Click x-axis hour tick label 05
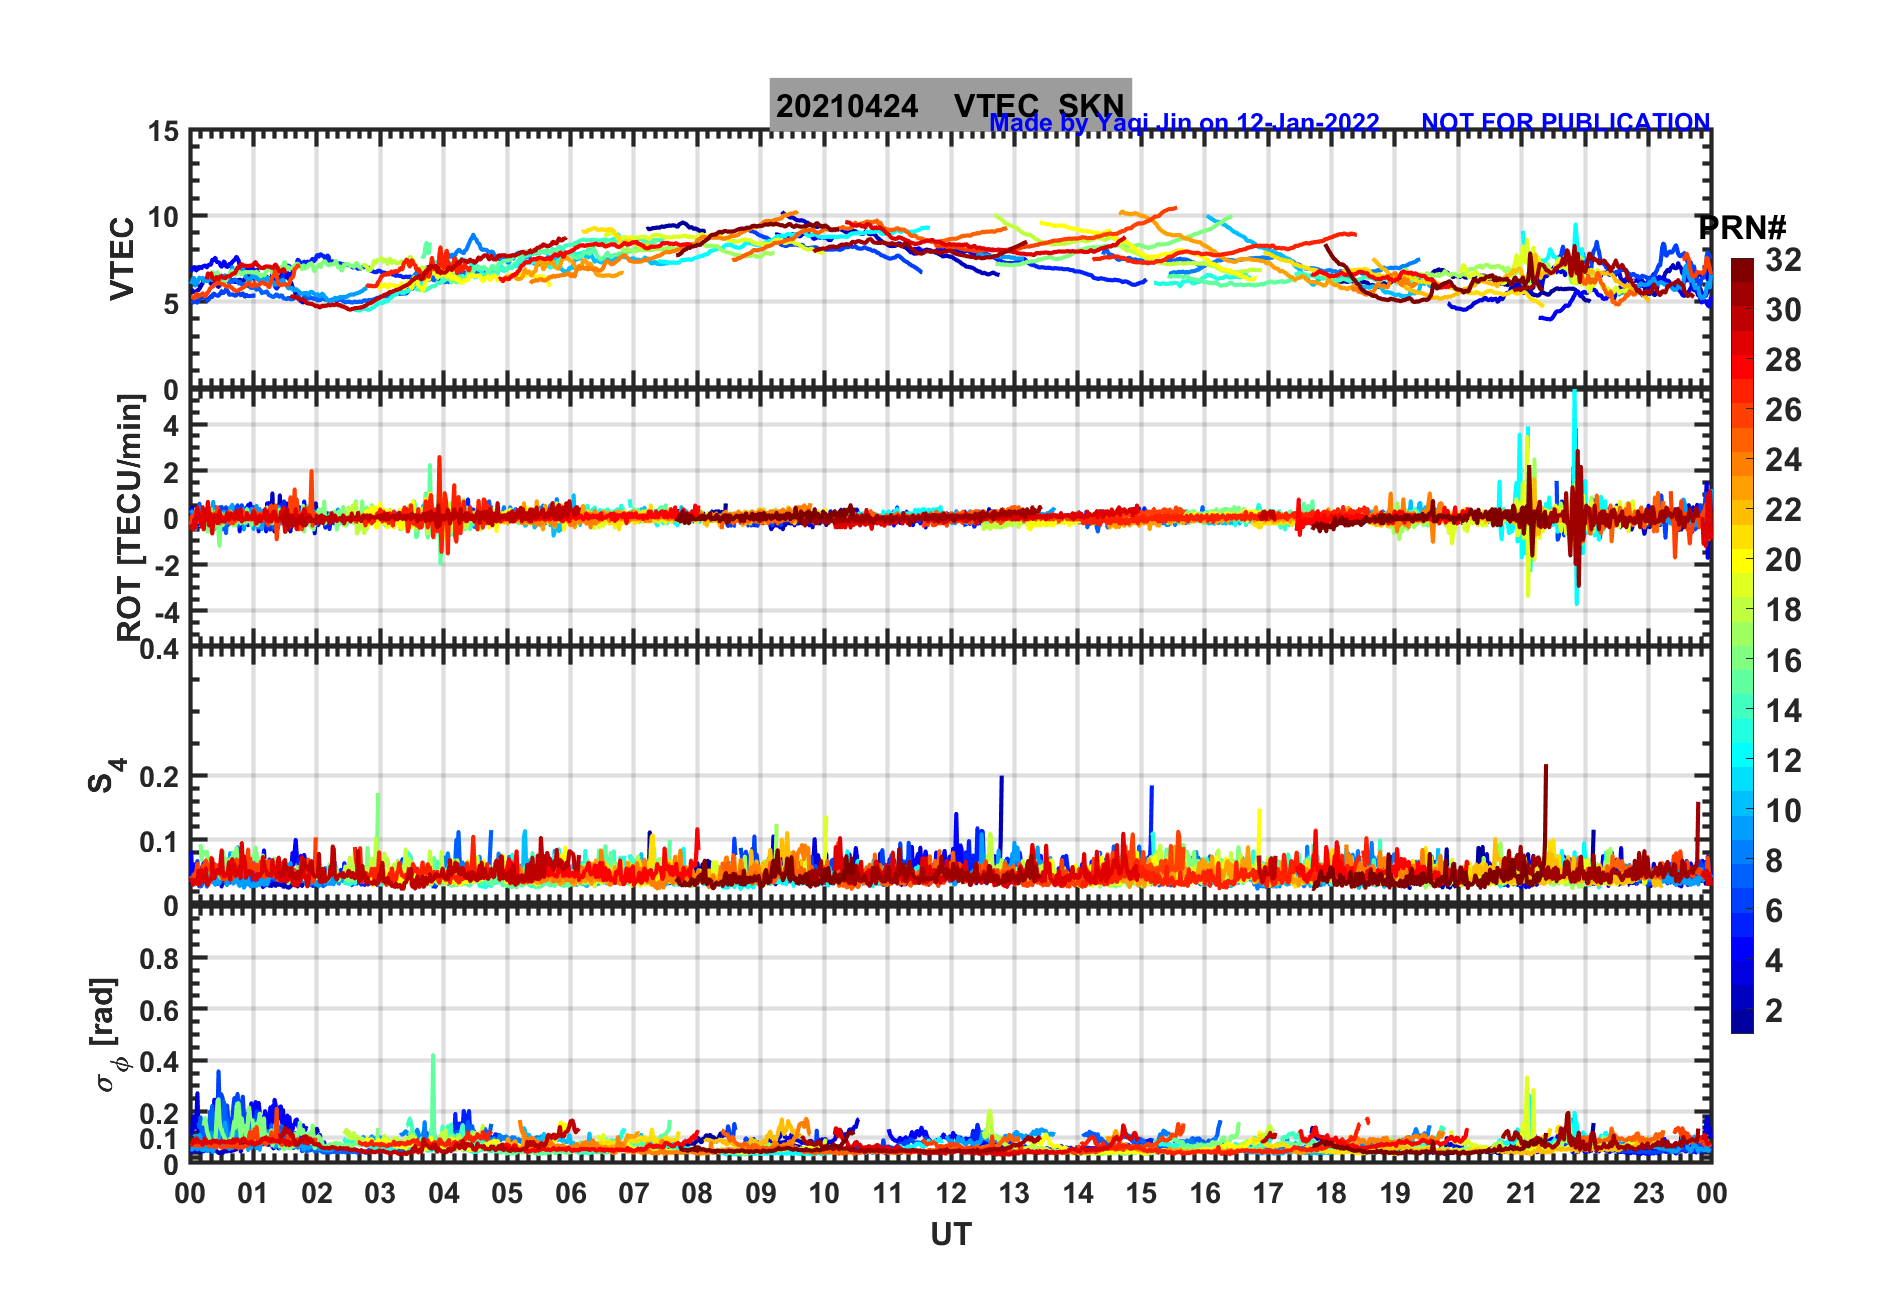 507,1193
